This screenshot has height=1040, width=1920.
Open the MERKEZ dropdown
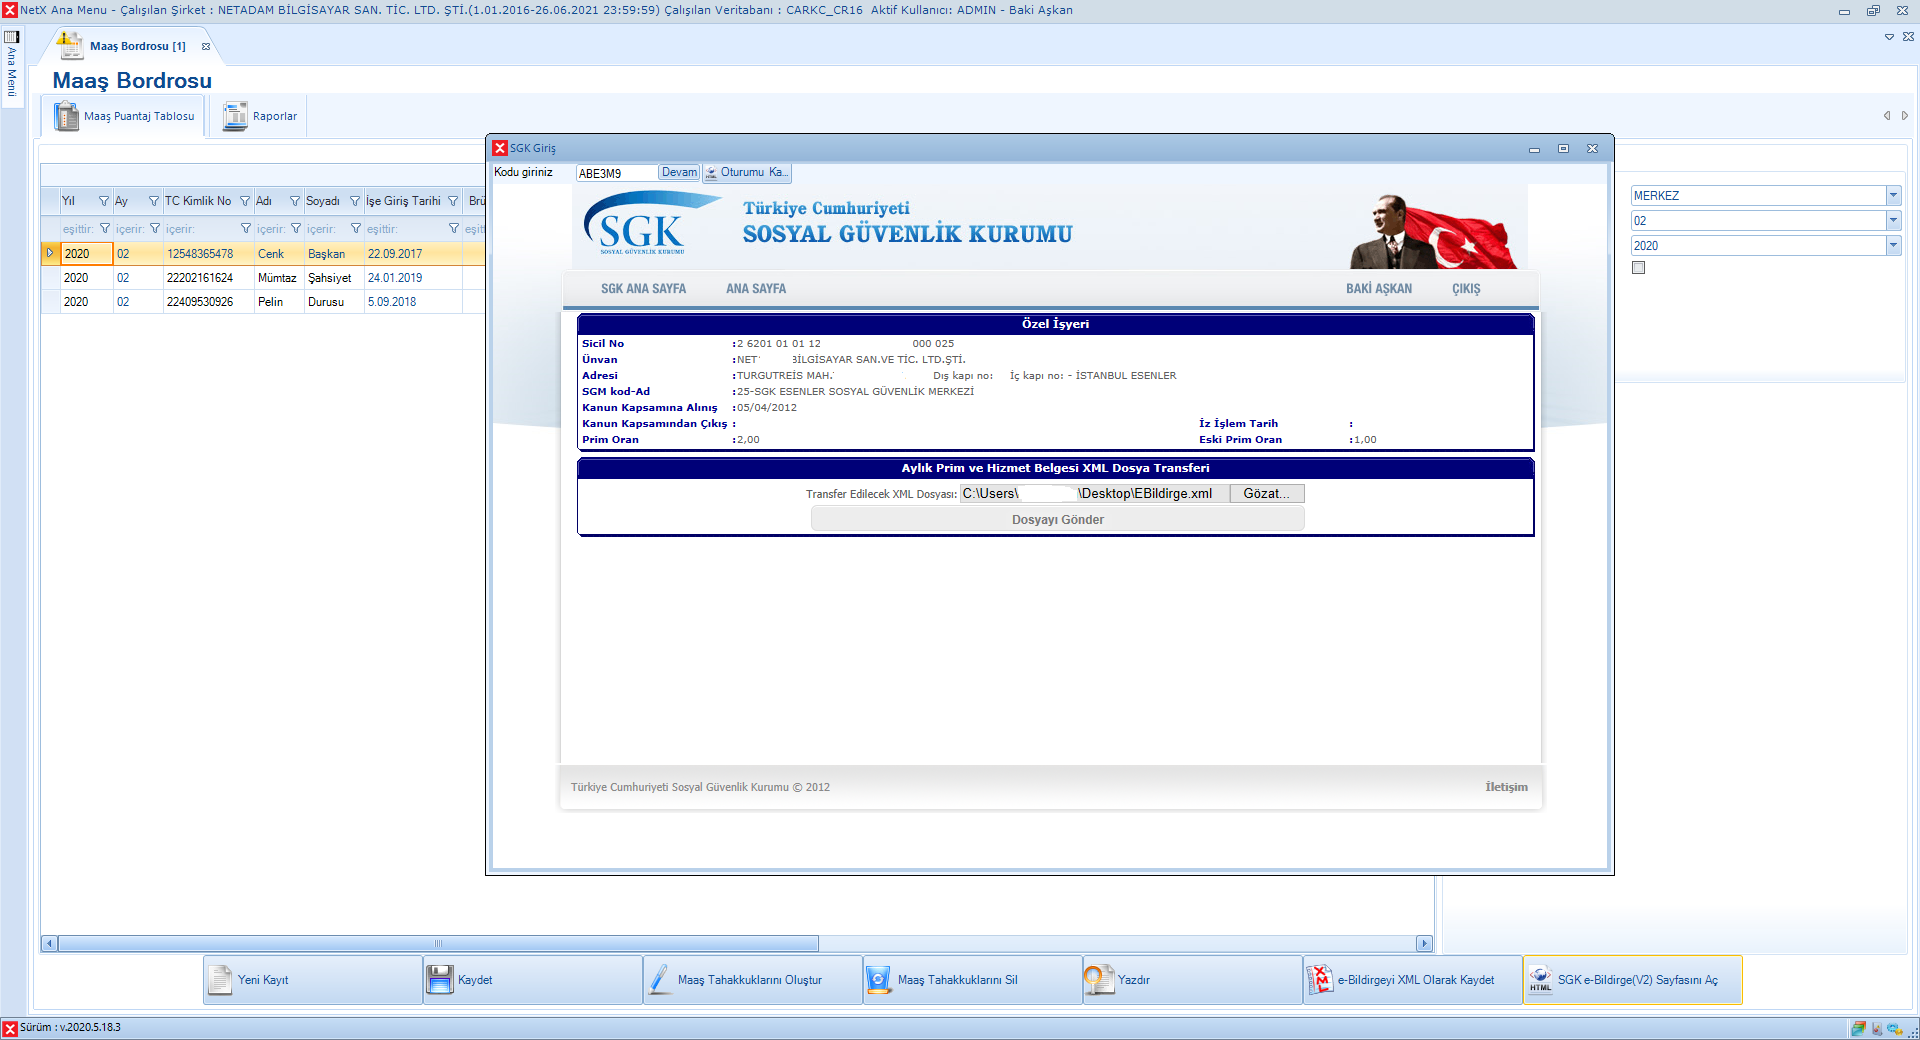coord(1893,195)
